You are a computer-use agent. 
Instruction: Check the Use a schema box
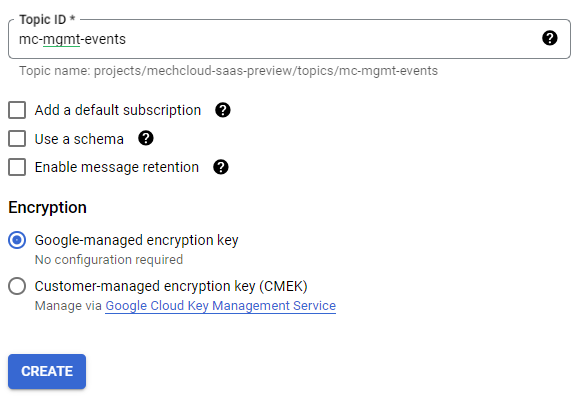17,139
